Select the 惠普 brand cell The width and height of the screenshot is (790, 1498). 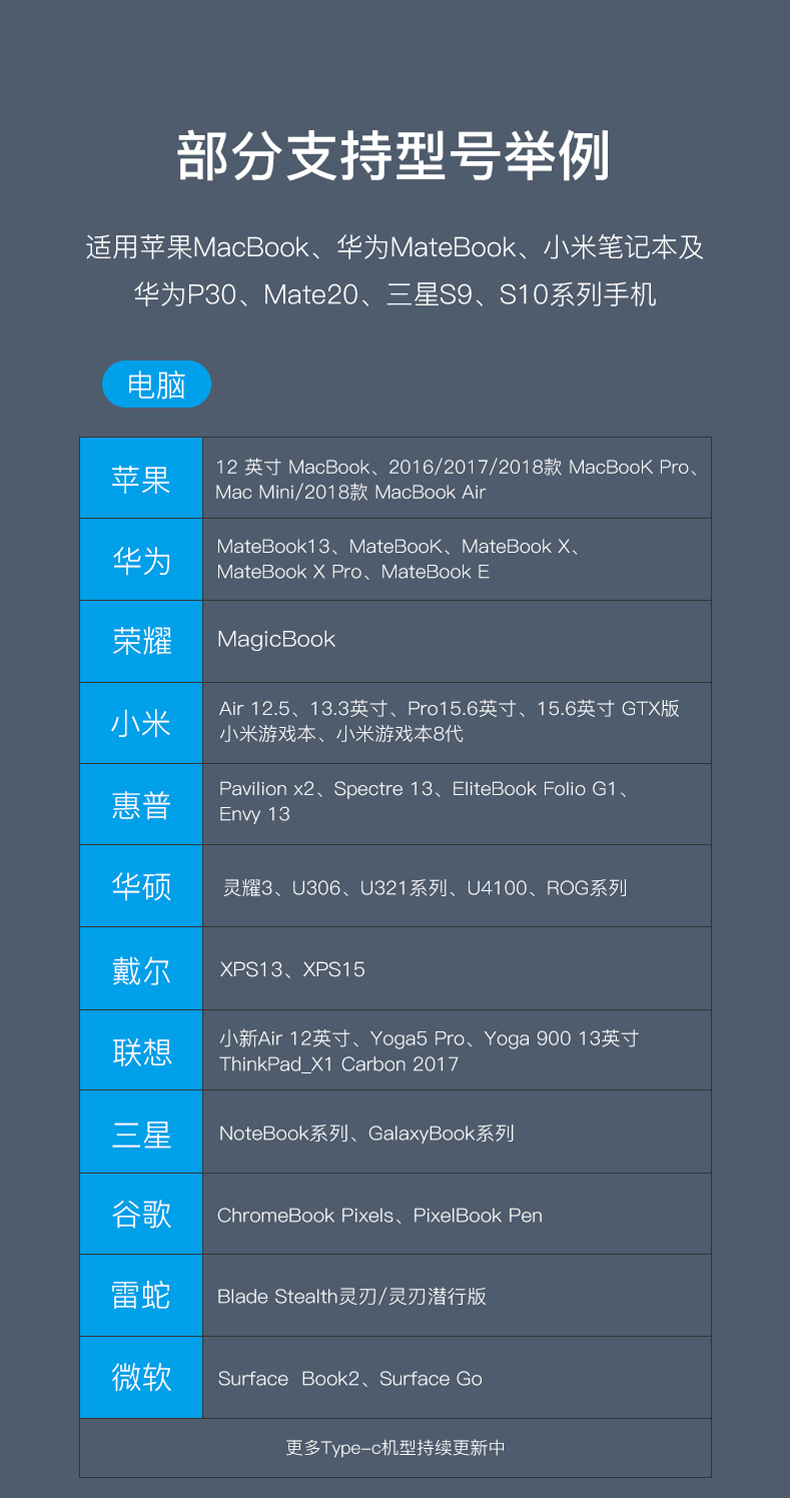coord(141,804)
